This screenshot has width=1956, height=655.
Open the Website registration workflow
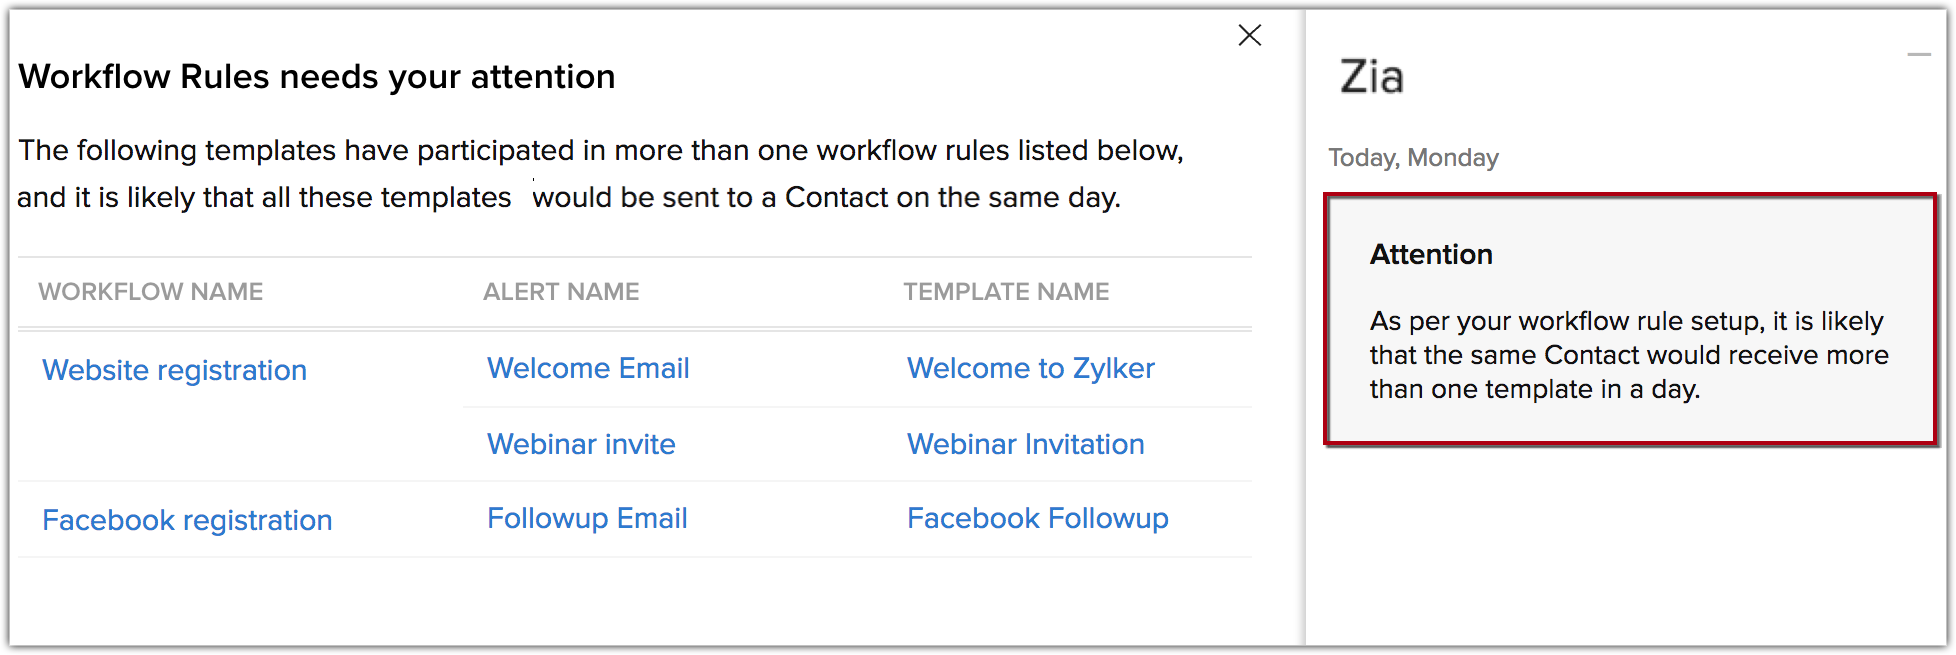pyautogui.click(x=174, y=370)
